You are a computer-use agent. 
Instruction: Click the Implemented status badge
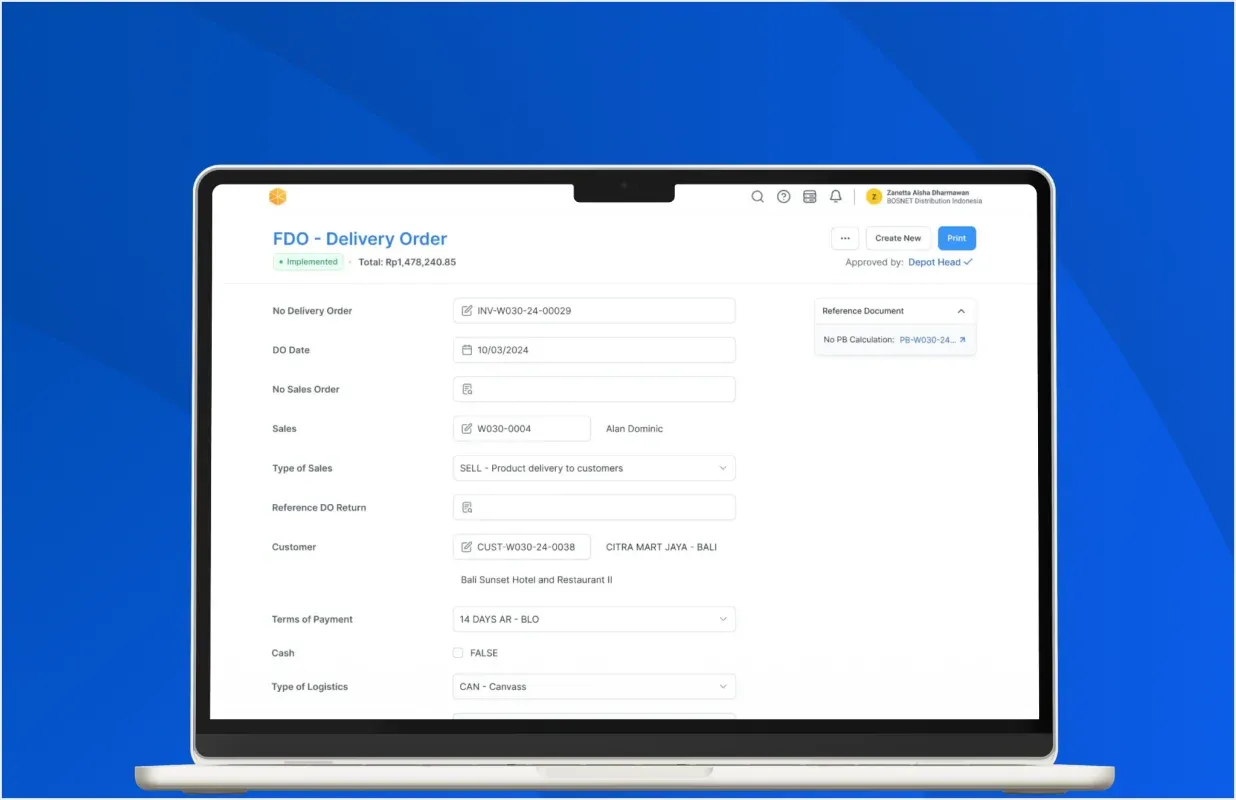(x=308, y=262)
